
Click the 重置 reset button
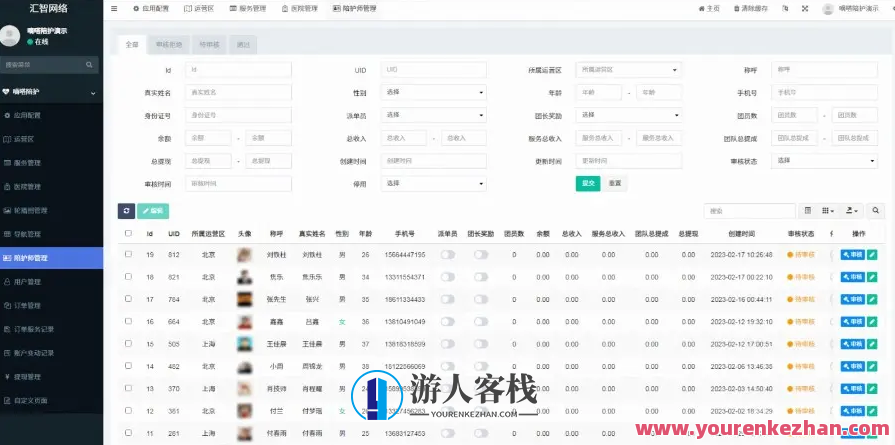pyautogui.click(x=615, y=183)
